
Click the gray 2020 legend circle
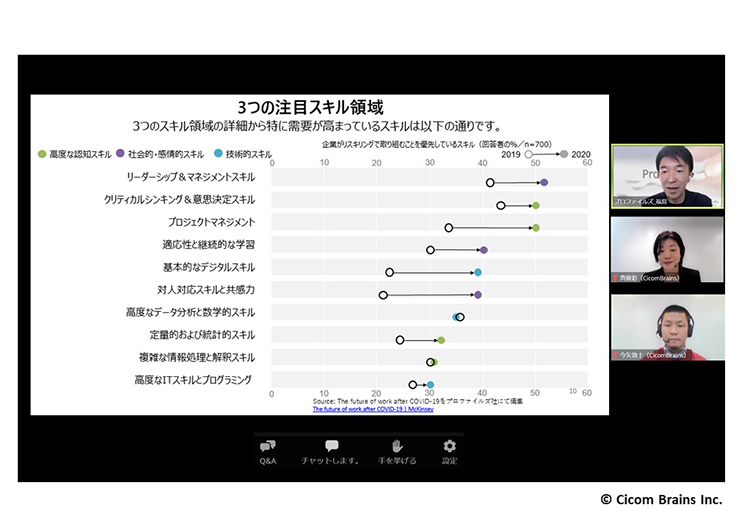[x=564, y=155]
